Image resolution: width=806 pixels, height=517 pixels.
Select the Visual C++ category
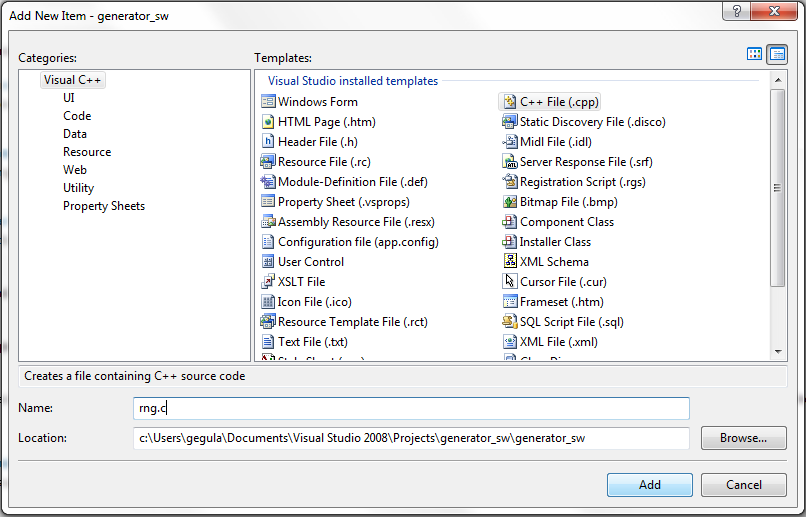point(72,80)
